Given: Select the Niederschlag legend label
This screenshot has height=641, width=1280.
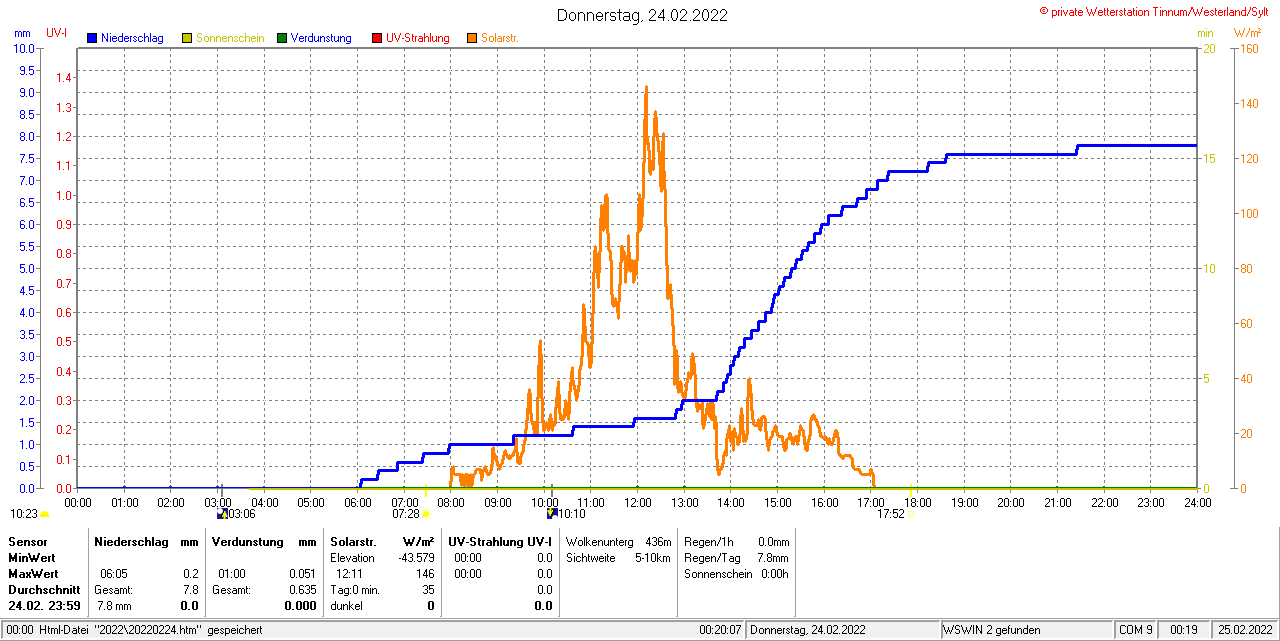Looking at the screenshot, I should (132, 38).
